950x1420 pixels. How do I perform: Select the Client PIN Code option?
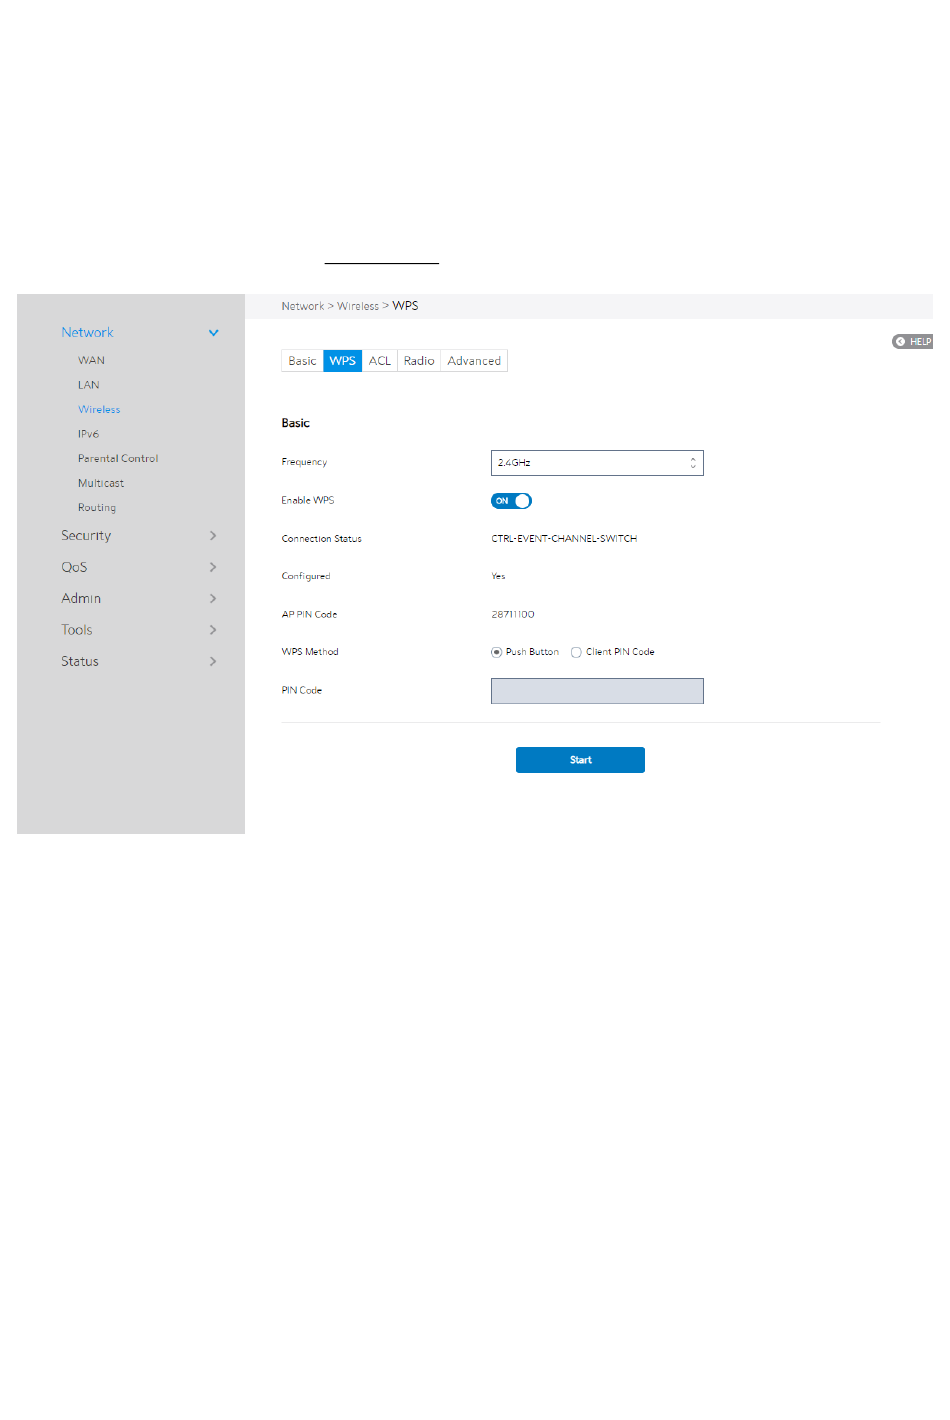pos(576,653)
